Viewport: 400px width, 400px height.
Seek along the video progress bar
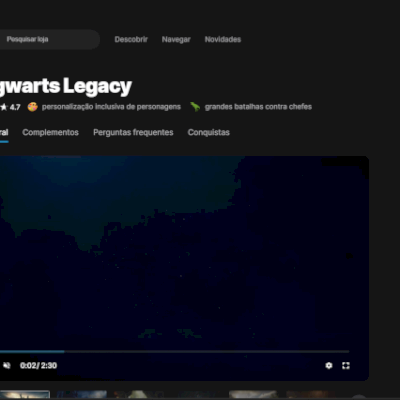(174, 351)
